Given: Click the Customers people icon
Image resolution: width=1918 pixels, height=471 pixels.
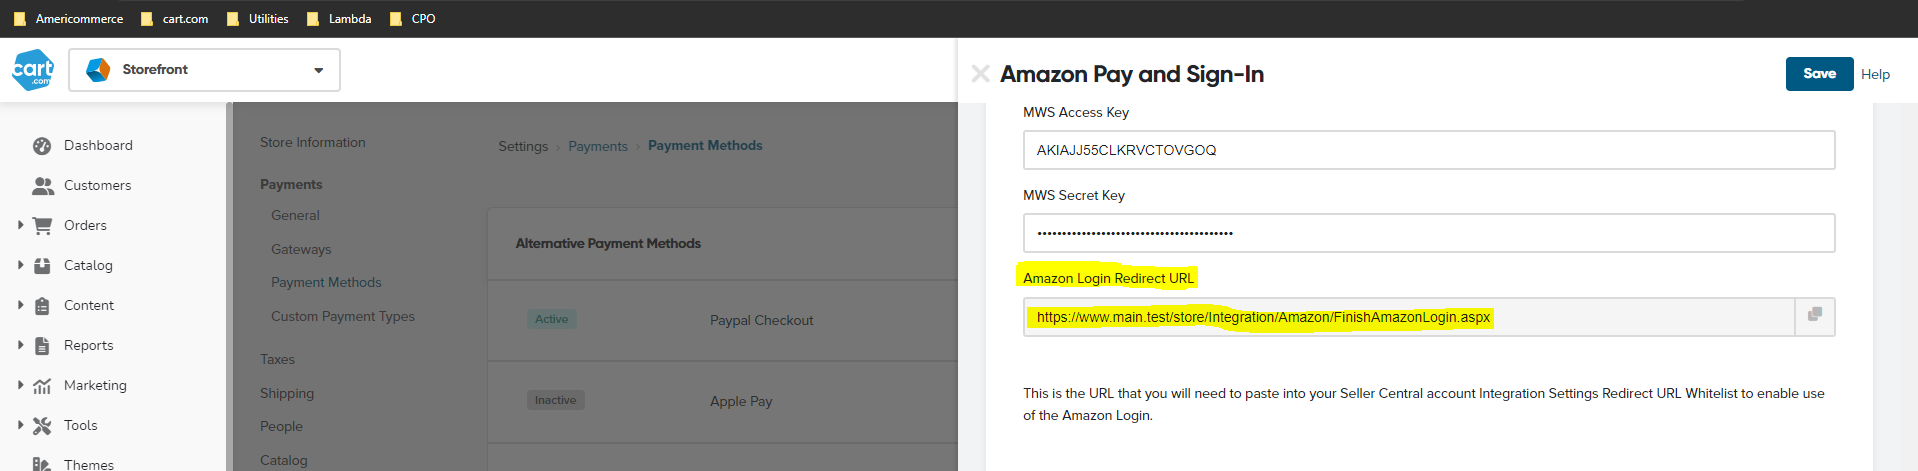Looking at the screenshot, I should pyautogui.click(x=43, y=186).
